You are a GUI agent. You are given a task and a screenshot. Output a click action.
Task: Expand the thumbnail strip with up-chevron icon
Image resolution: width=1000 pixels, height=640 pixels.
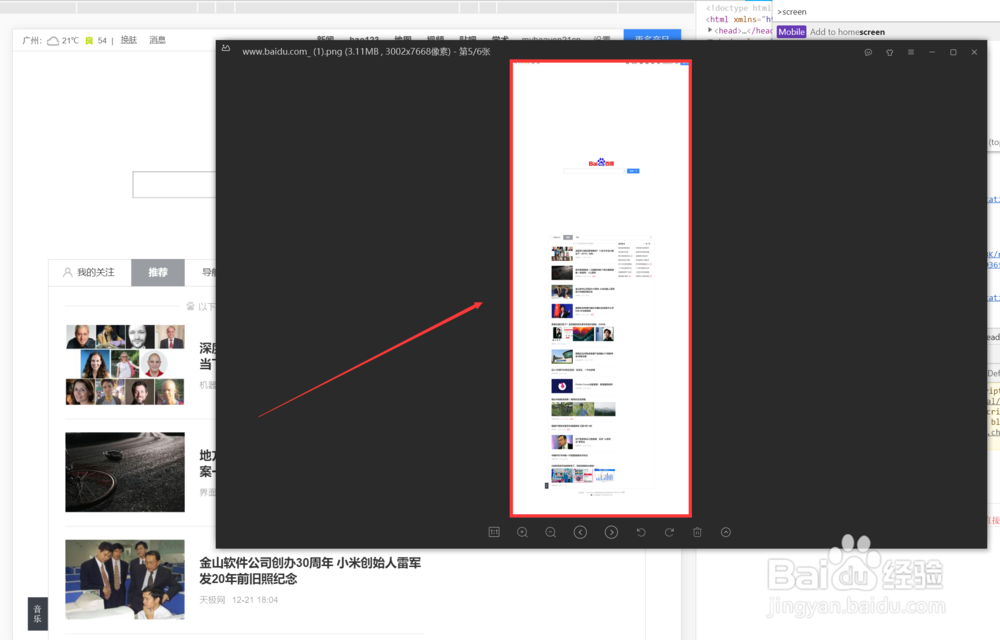coord(726,532)
